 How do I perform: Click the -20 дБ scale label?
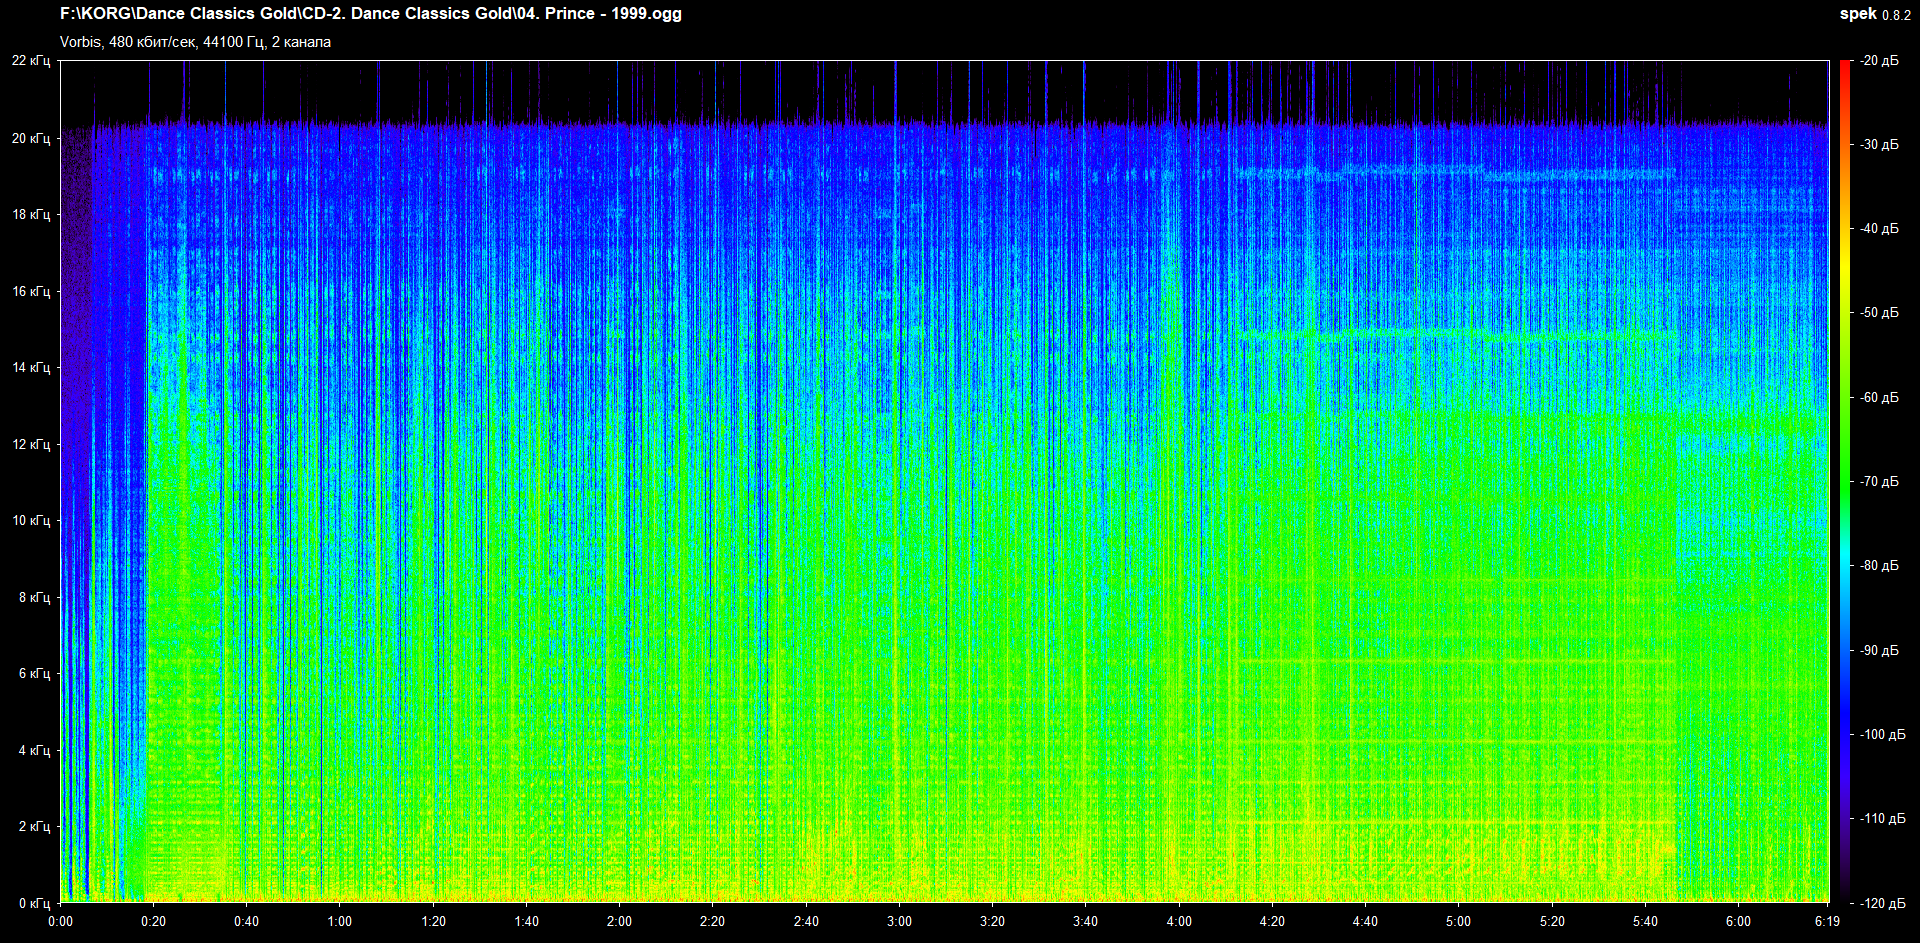pyautogui.click(x=1879, y=61)
